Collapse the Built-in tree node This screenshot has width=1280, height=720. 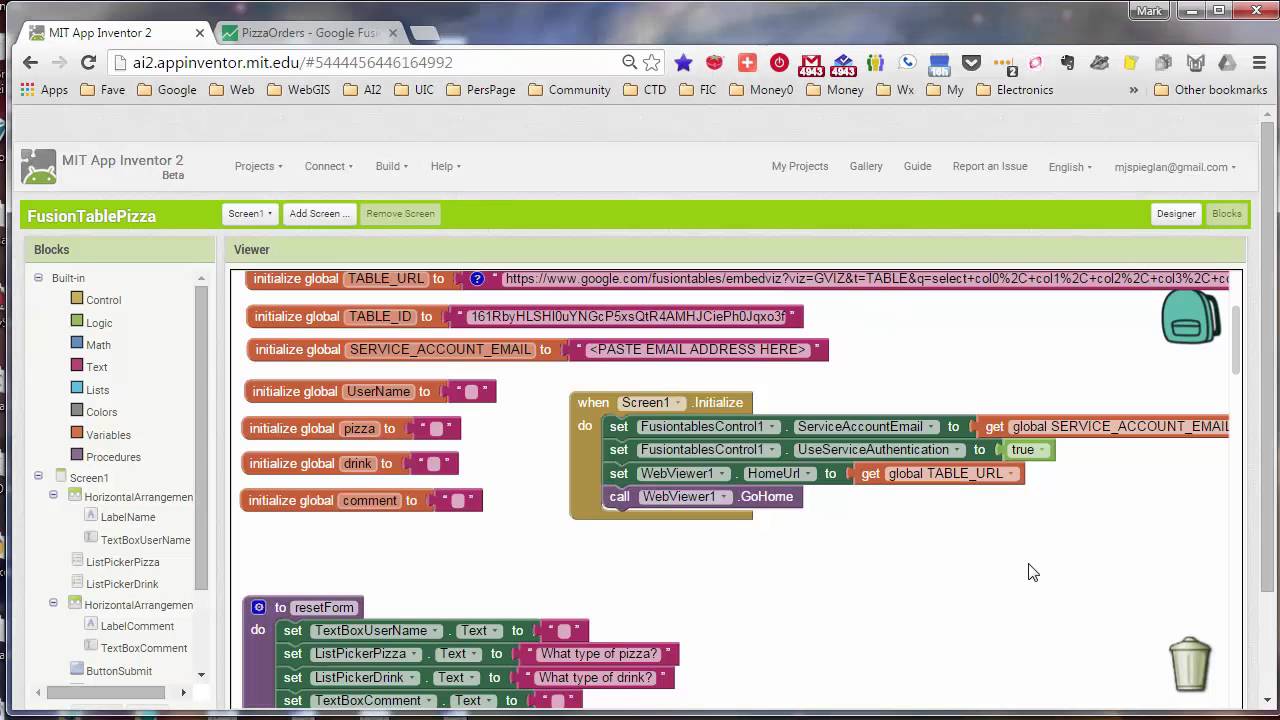click(x=38, y=278)
